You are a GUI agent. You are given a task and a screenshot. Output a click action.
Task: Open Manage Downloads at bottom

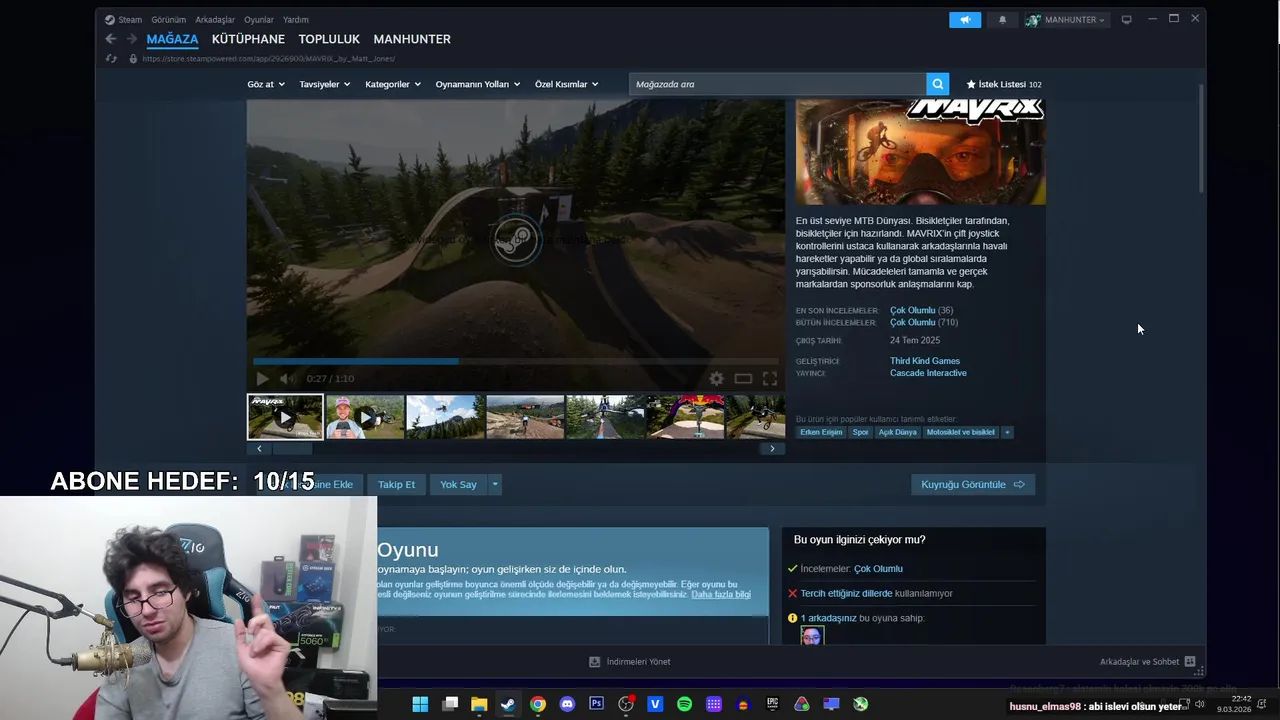click(630, 661)
